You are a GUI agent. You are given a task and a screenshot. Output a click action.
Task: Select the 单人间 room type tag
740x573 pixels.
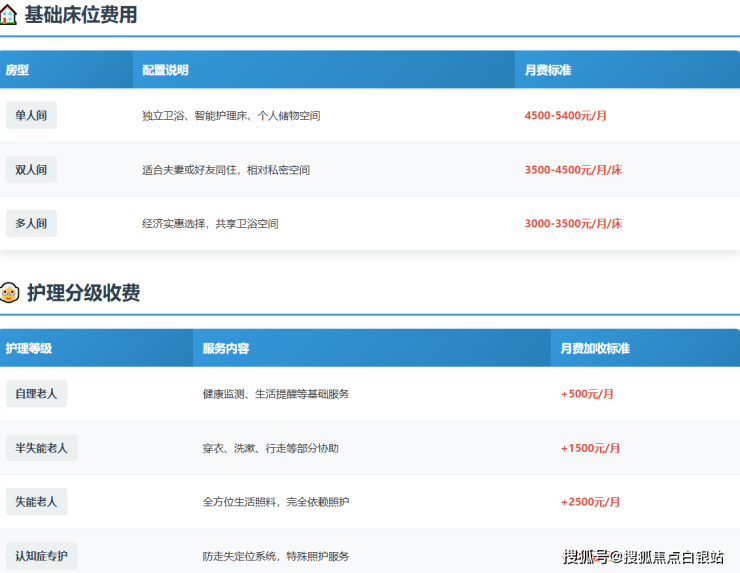pos(31,116)
